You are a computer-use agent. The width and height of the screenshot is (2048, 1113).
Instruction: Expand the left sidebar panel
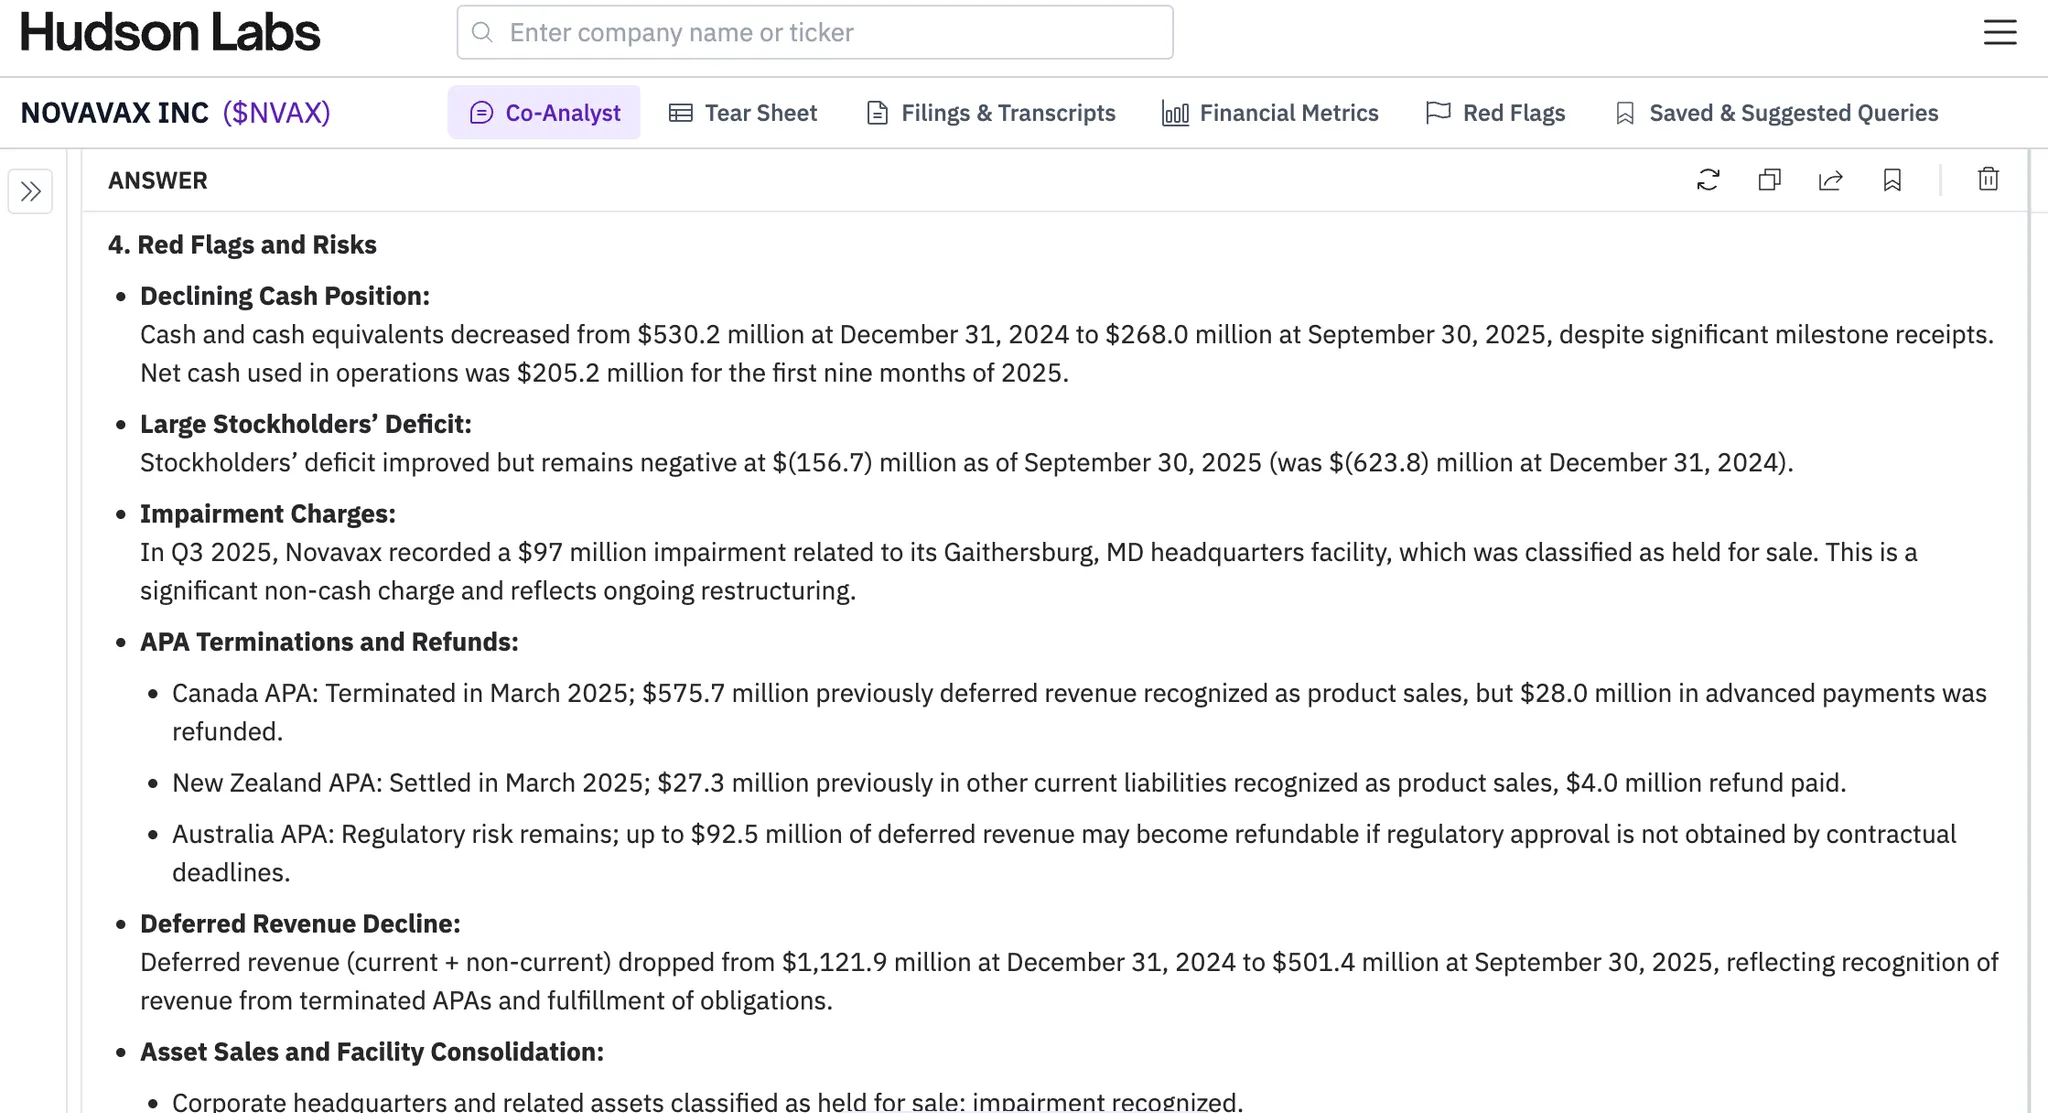30,191
